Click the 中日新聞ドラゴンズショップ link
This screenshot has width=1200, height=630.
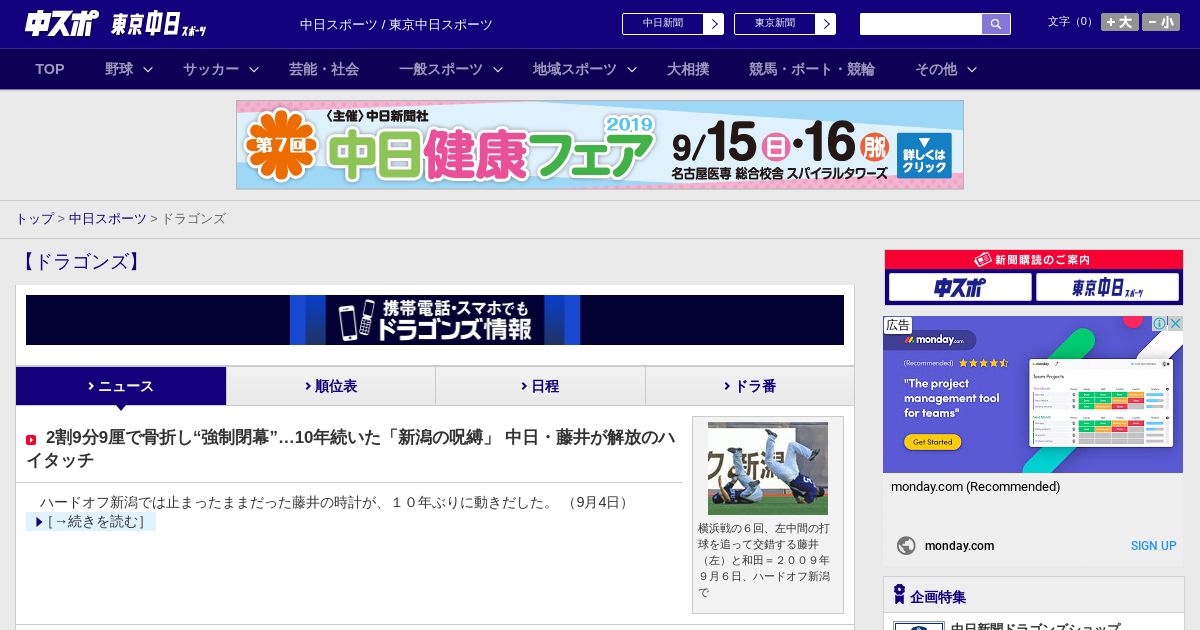pyautogui.click(x=1035, y=627)
